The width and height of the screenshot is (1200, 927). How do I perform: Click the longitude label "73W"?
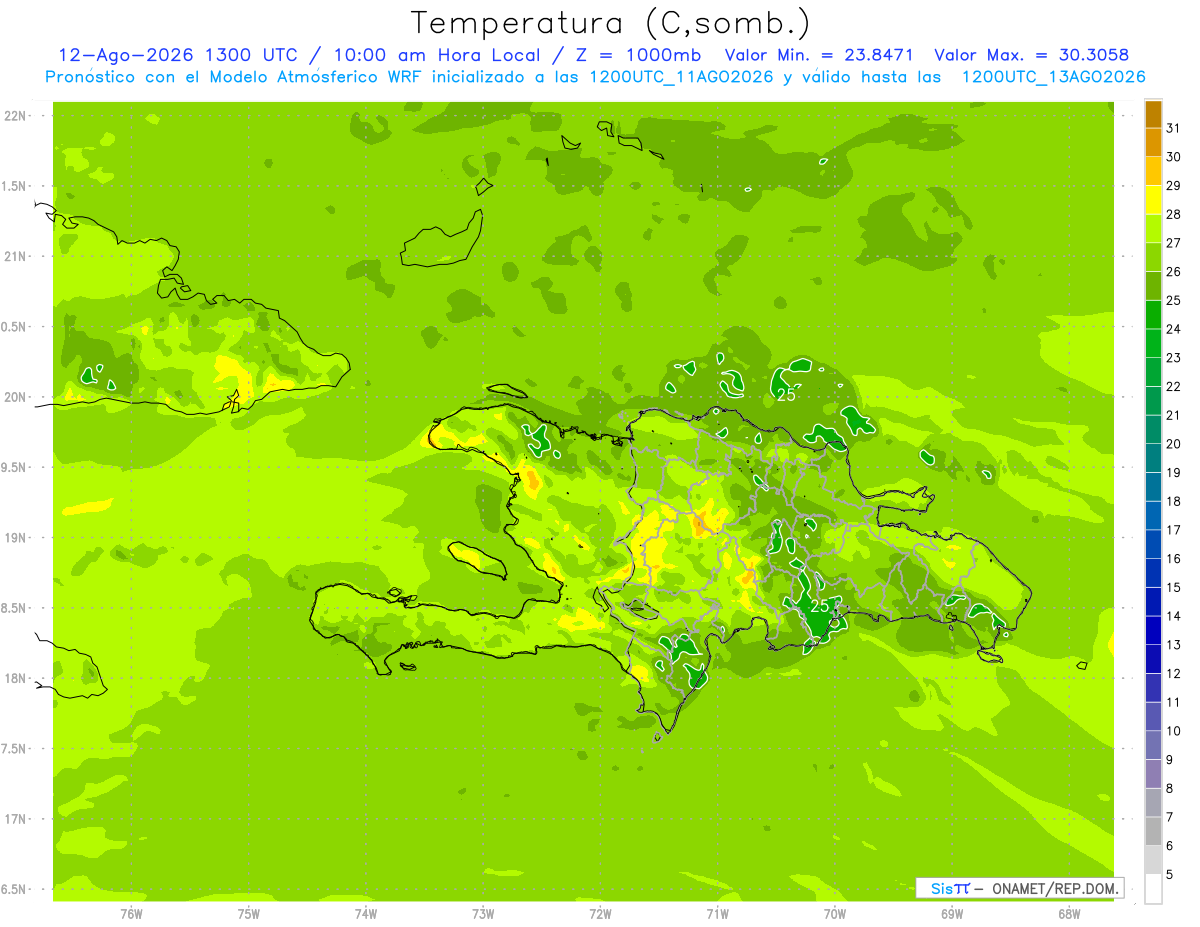[483, 913]
